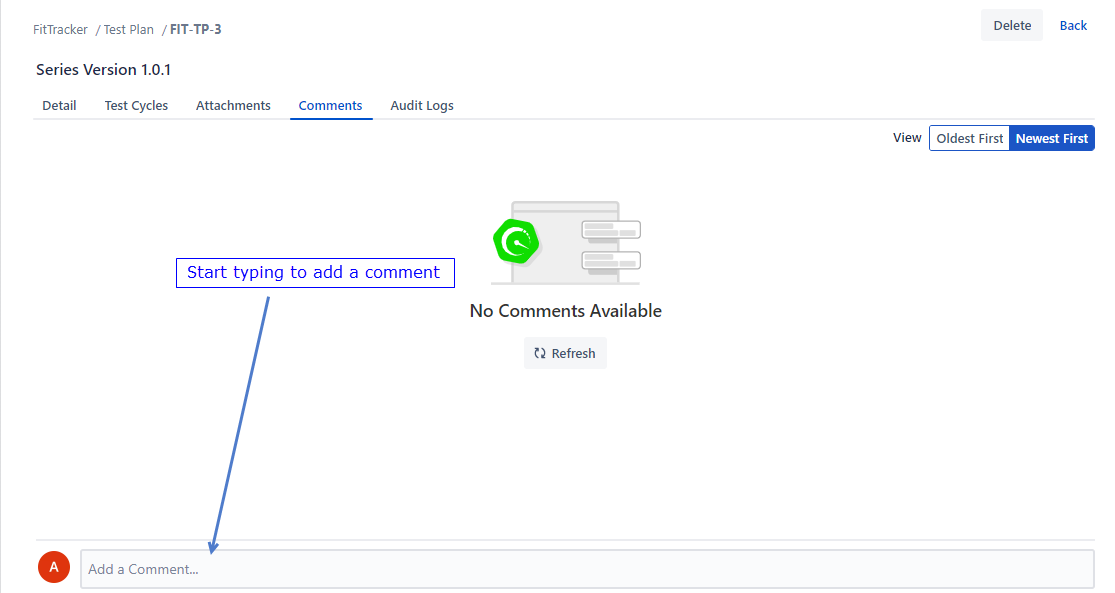Sort comments with Oldest First
Screen dimensions: 1115x593
pyautogui.click(x=969, y=138)
